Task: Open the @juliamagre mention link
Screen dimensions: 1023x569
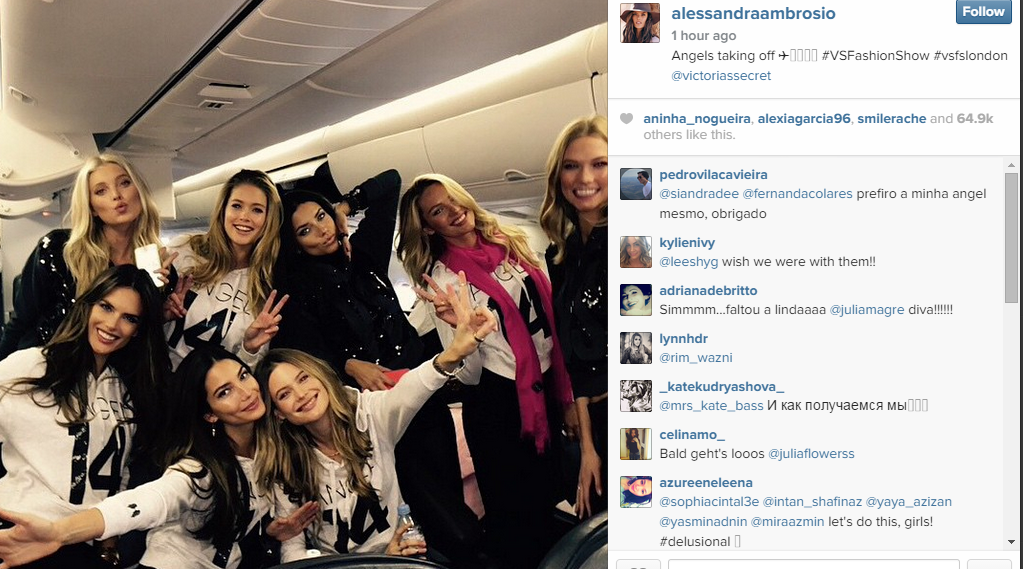Action: click(866, 310)
